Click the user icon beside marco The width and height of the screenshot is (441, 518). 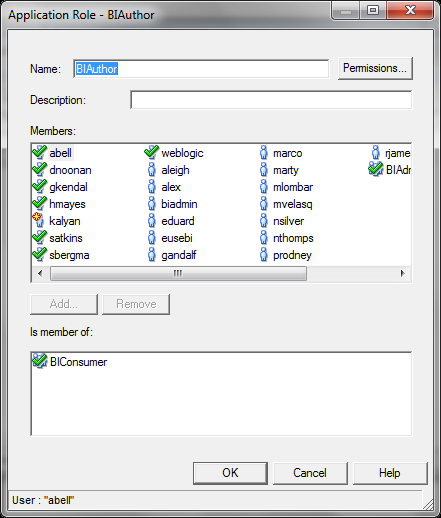point(264,152)
